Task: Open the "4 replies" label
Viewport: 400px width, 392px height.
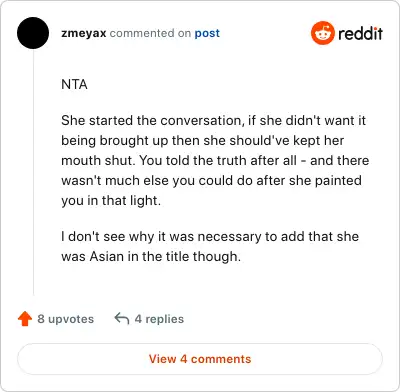Action: (159, 319)
